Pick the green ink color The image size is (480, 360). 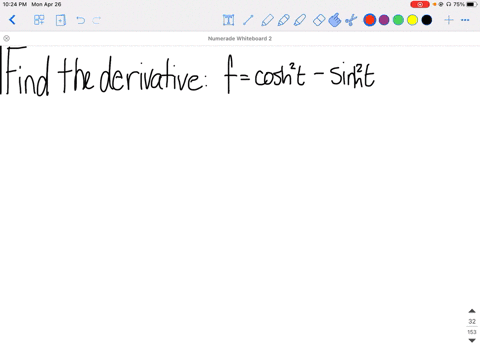pyautogui.click(x=398, y=20)
